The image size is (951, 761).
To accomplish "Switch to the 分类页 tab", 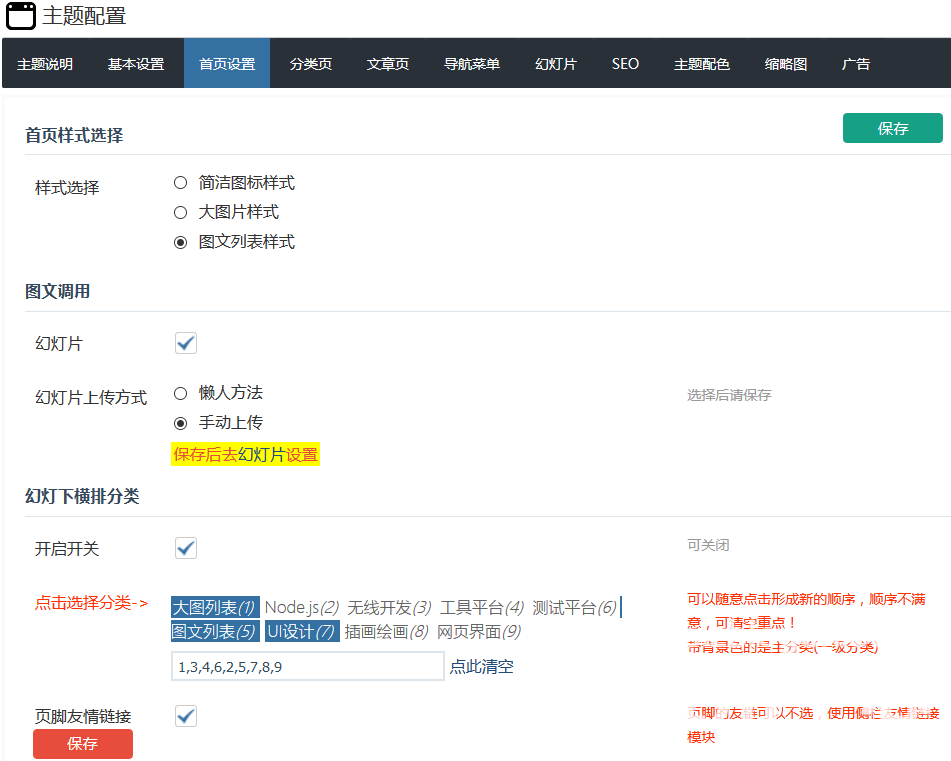I will tap(310, 64).
